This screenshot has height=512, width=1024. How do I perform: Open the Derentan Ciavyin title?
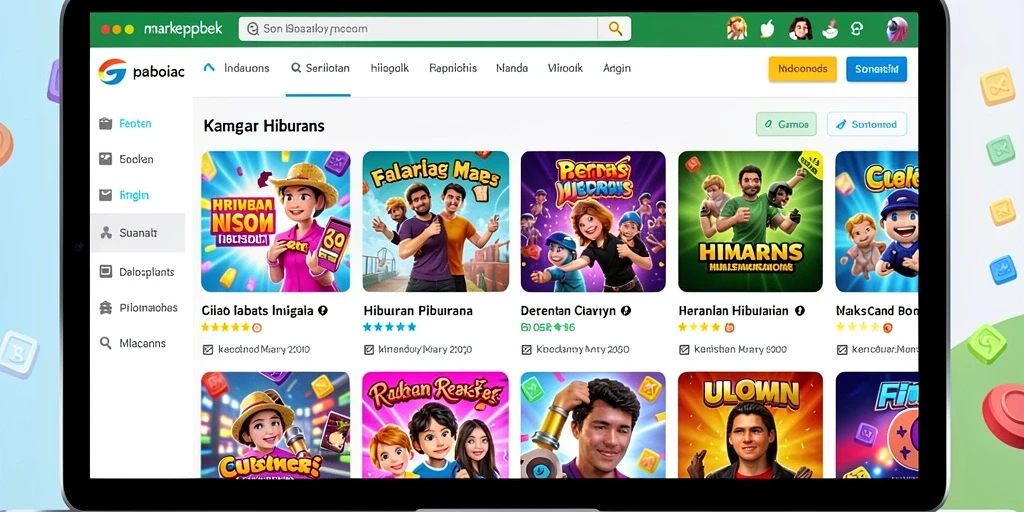click(x=568, y=311)
